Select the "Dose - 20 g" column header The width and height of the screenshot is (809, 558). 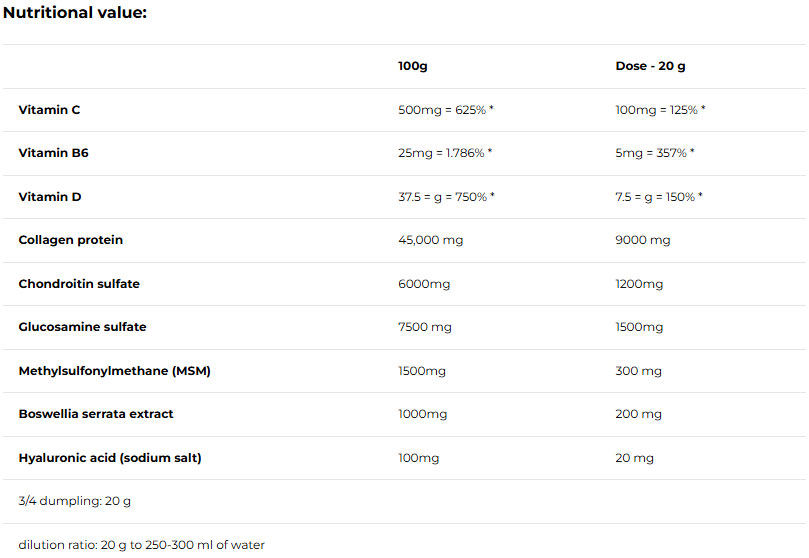(650, 66)
